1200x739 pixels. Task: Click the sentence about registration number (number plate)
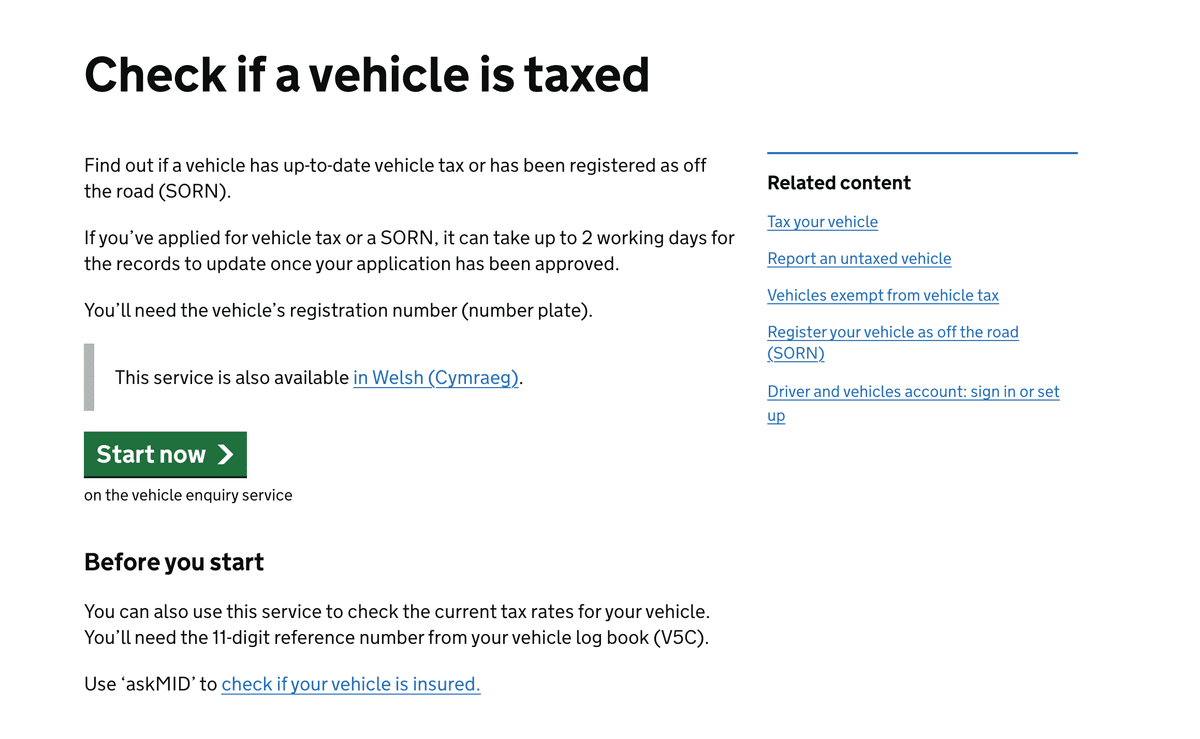click(338, 310)
